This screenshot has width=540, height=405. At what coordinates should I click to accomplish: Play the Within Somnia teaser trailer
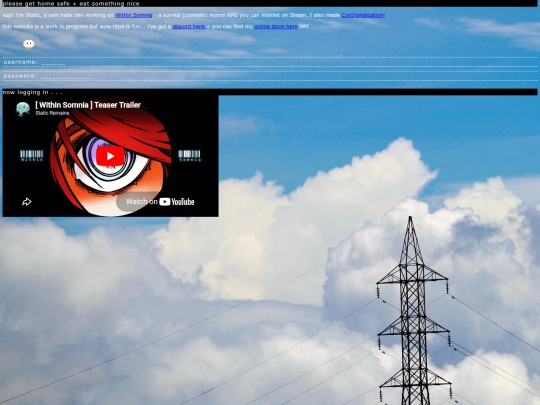[110, 156]
